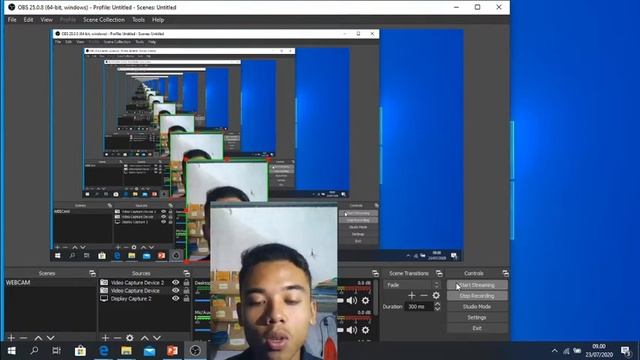Add a new source with plus icon

[x=105, y=338]
